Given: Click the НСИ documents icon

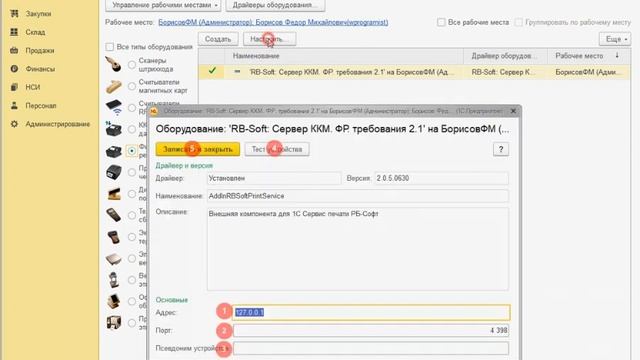Looking at the screenshot, I should 14,87.
